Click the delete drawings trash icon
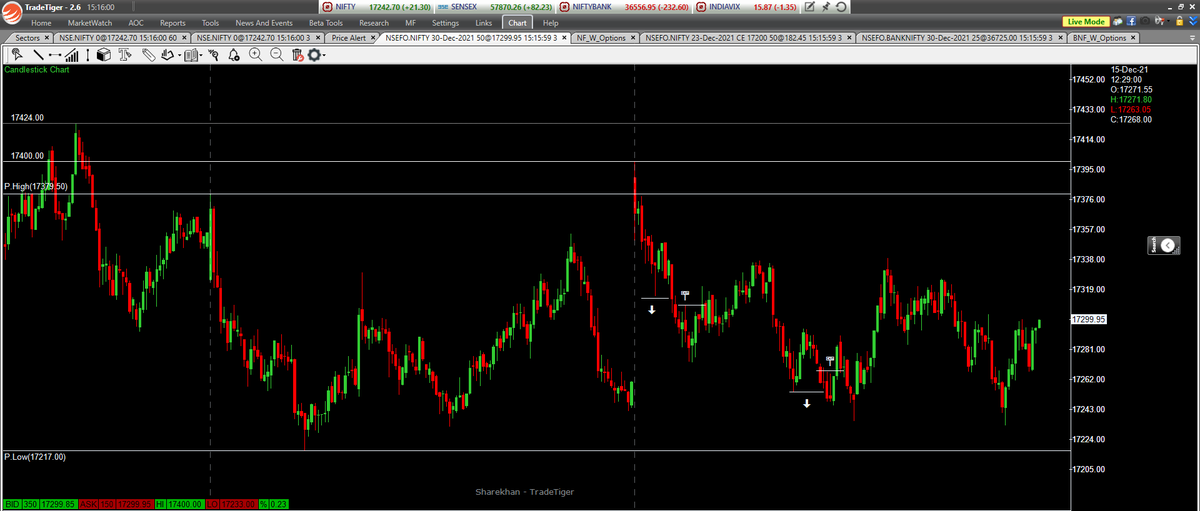This screenshot has width=1200, height=511. [x=298, y=55]
